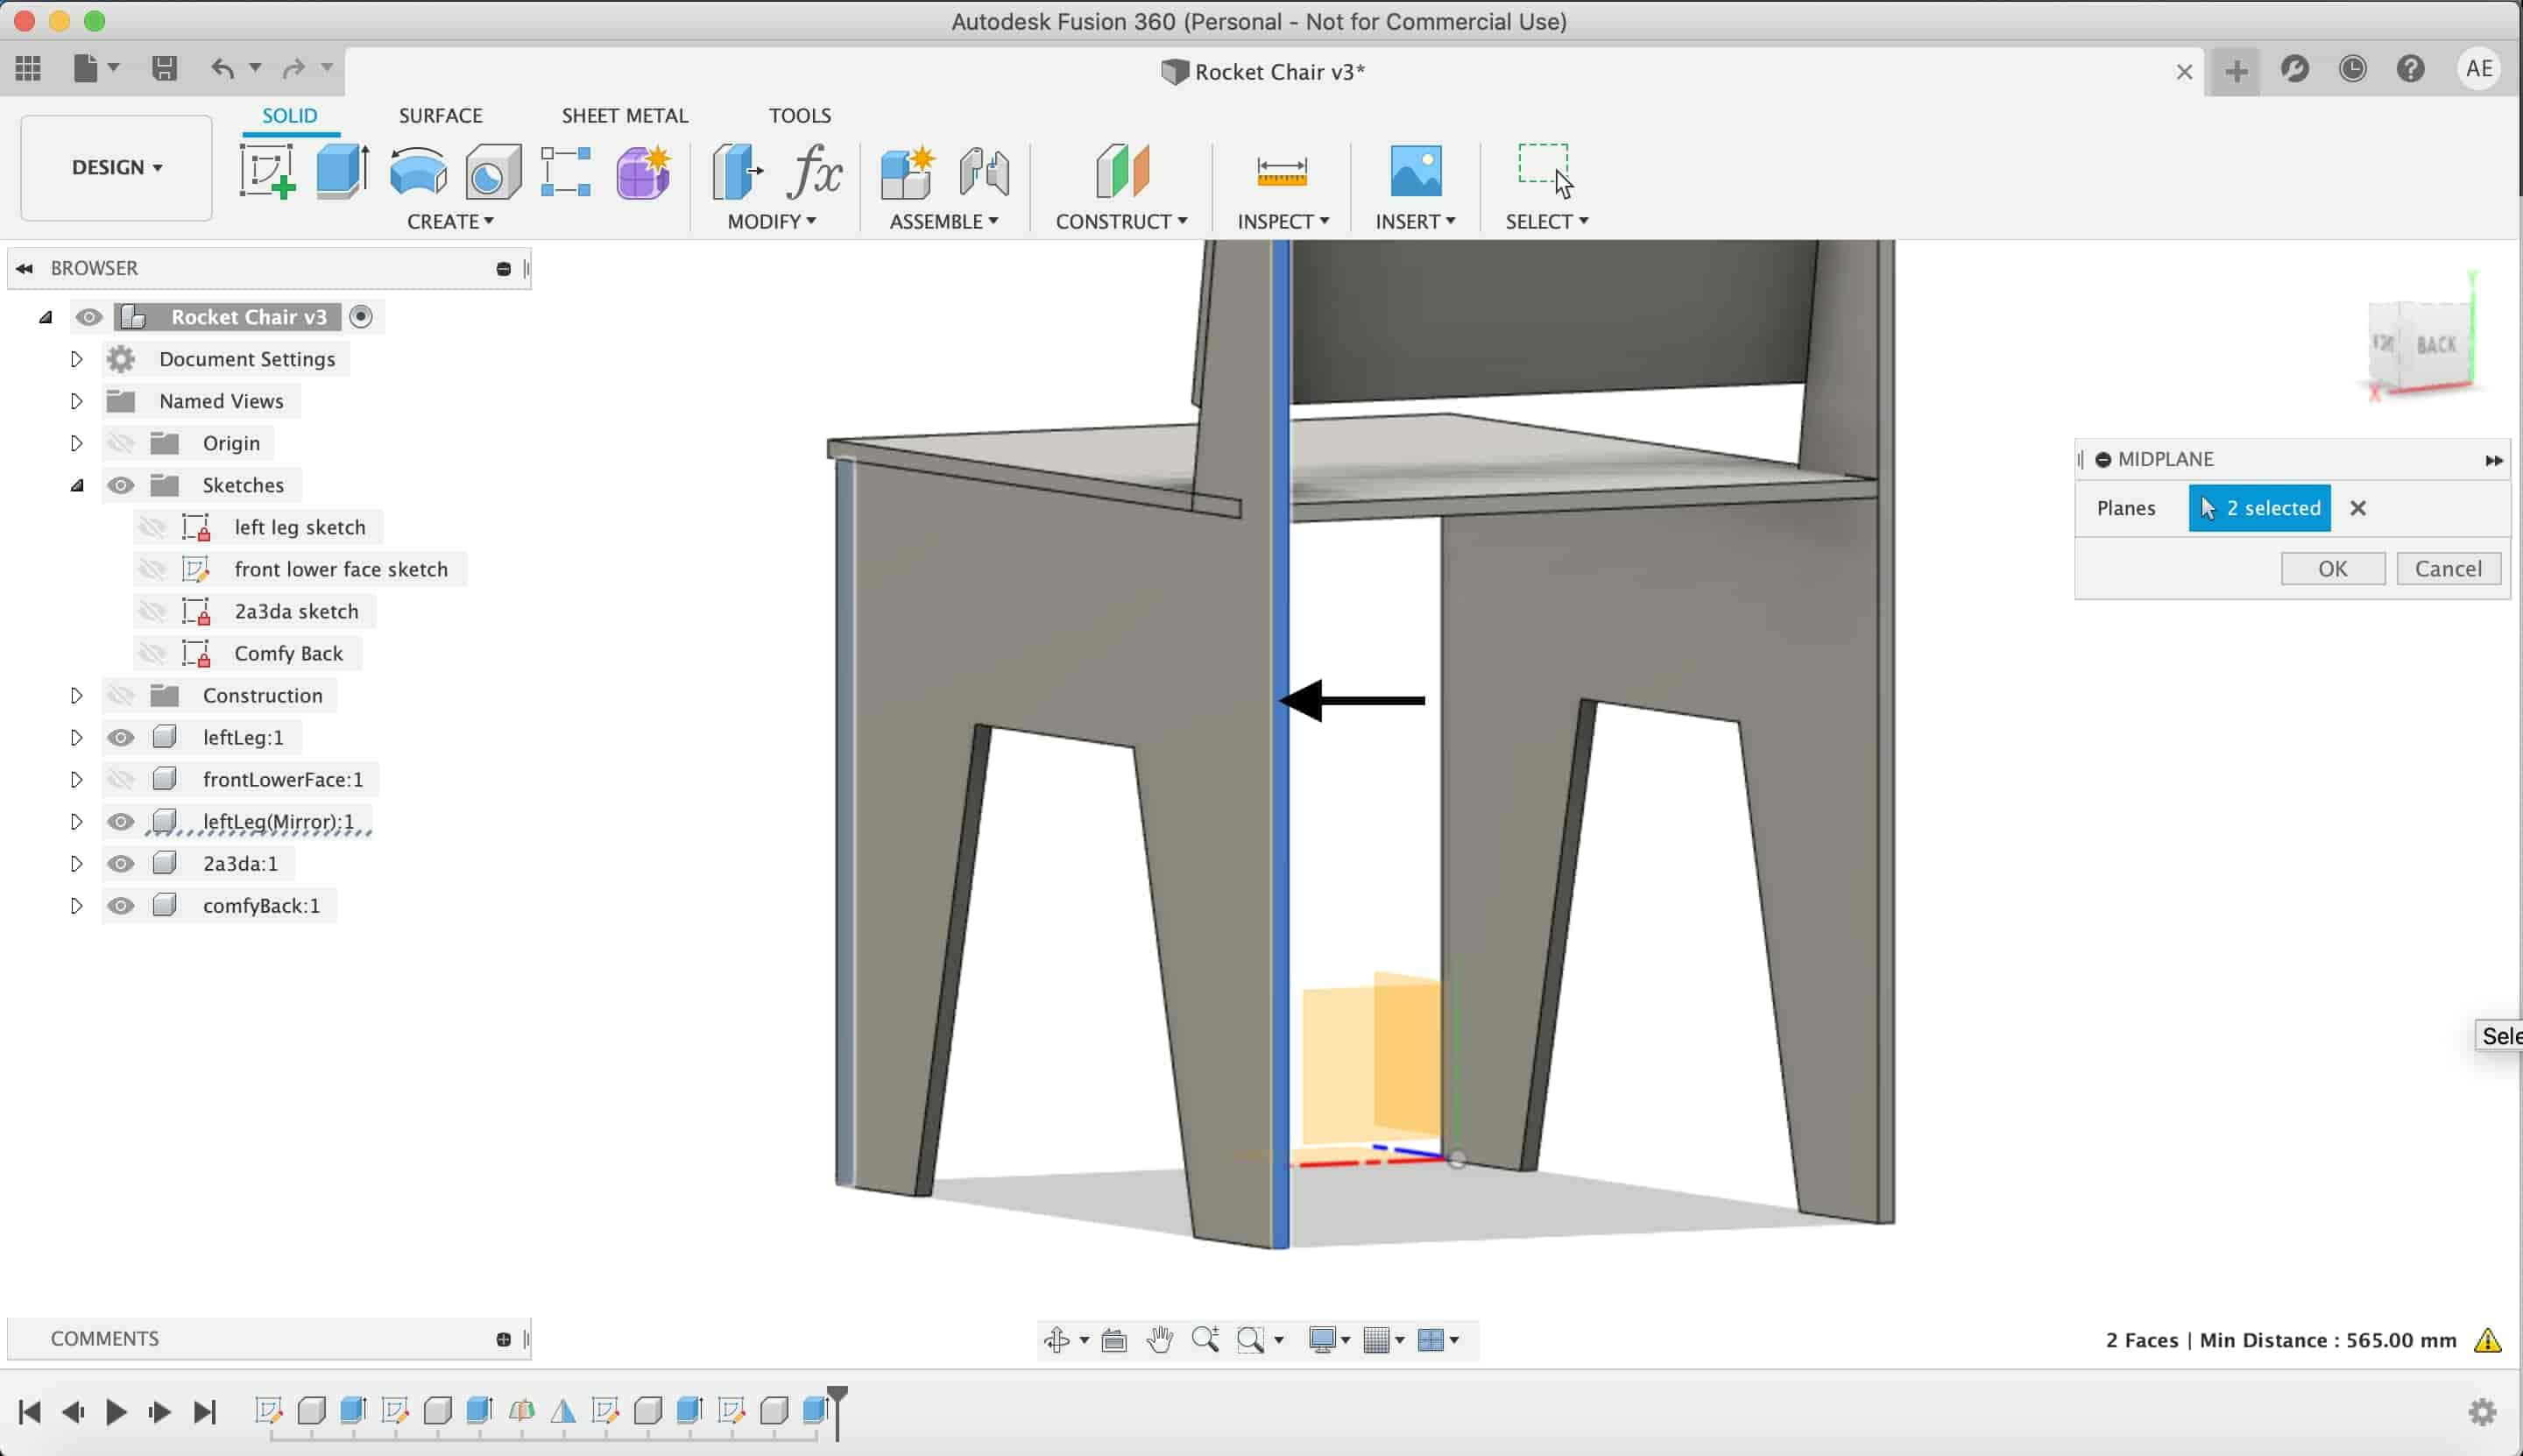The image size is (2523, 1456).
Task: Click the Orbit navigation icon
Action: tap(1057, 1340)
